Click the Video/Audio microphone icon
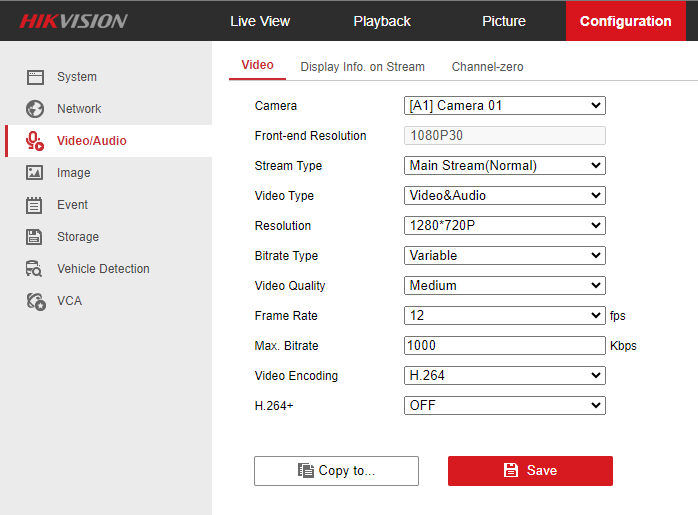Screen dimensions: 698x515 point(35,141)
